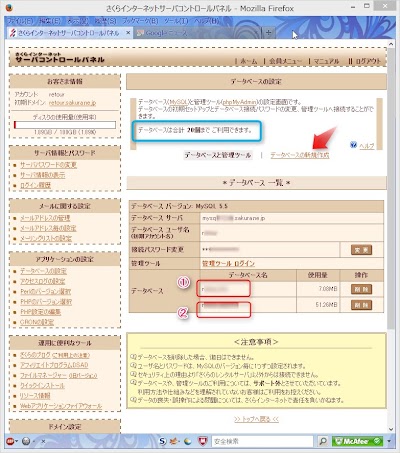
Task: Click the Adblock Plus icon in the add-on bar
Action: [10, 441]
